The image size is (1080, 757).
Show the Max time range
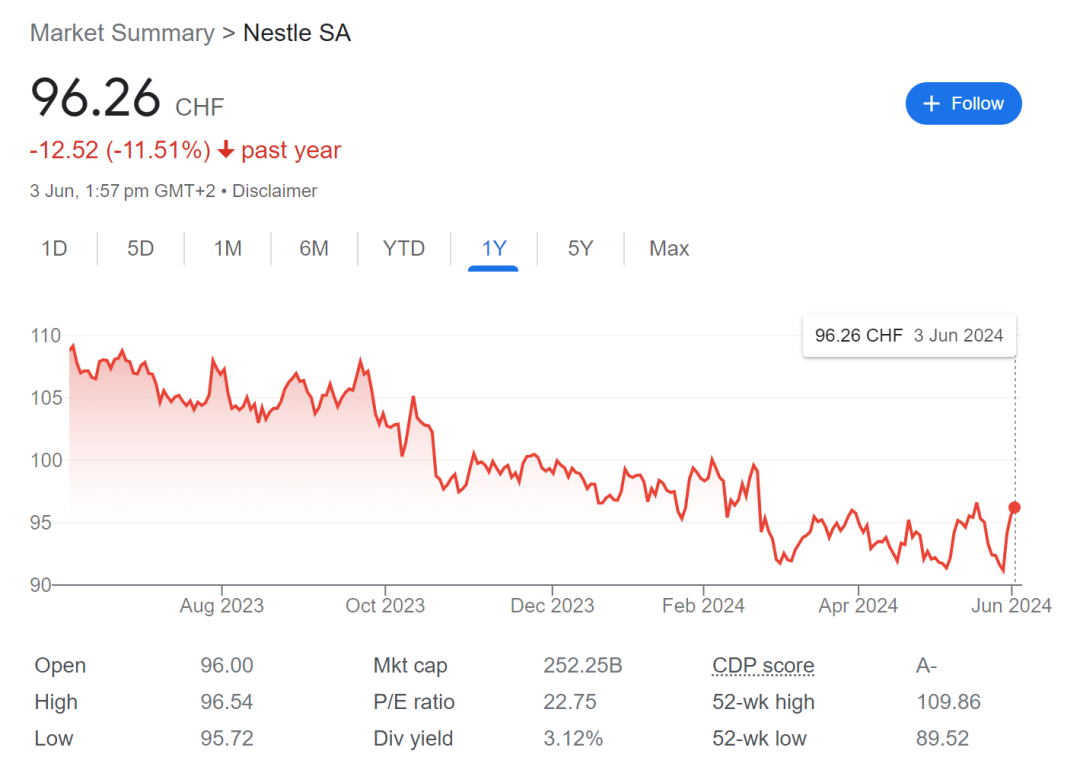click(x=669, y=249)
